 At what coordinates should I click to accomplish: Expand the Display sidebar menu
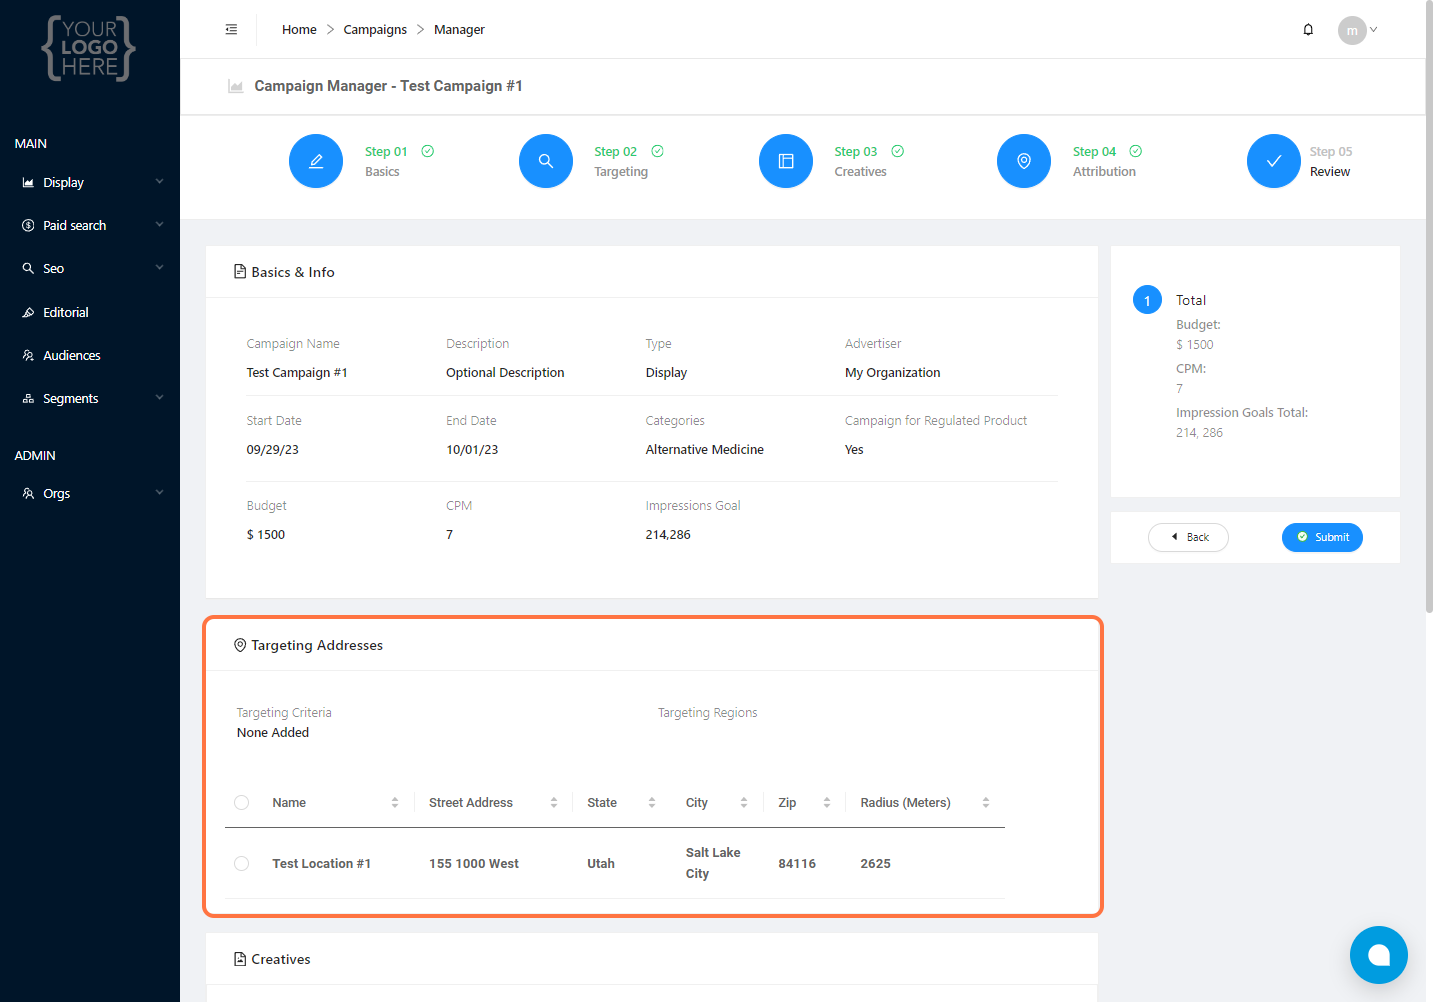click(90, 183)
